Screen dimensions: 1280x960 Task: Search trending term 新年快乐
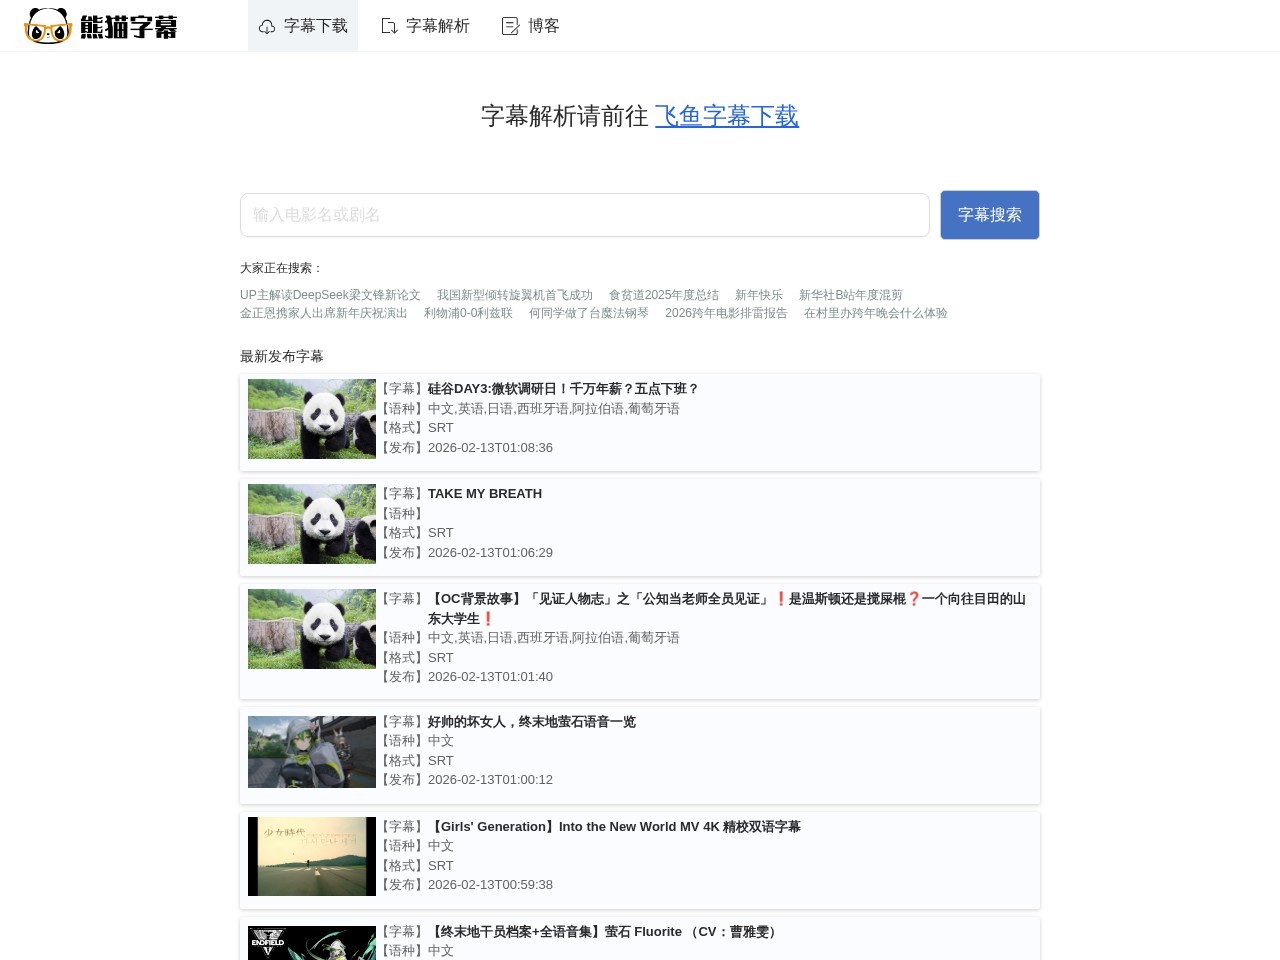click(x=758, y=295)
